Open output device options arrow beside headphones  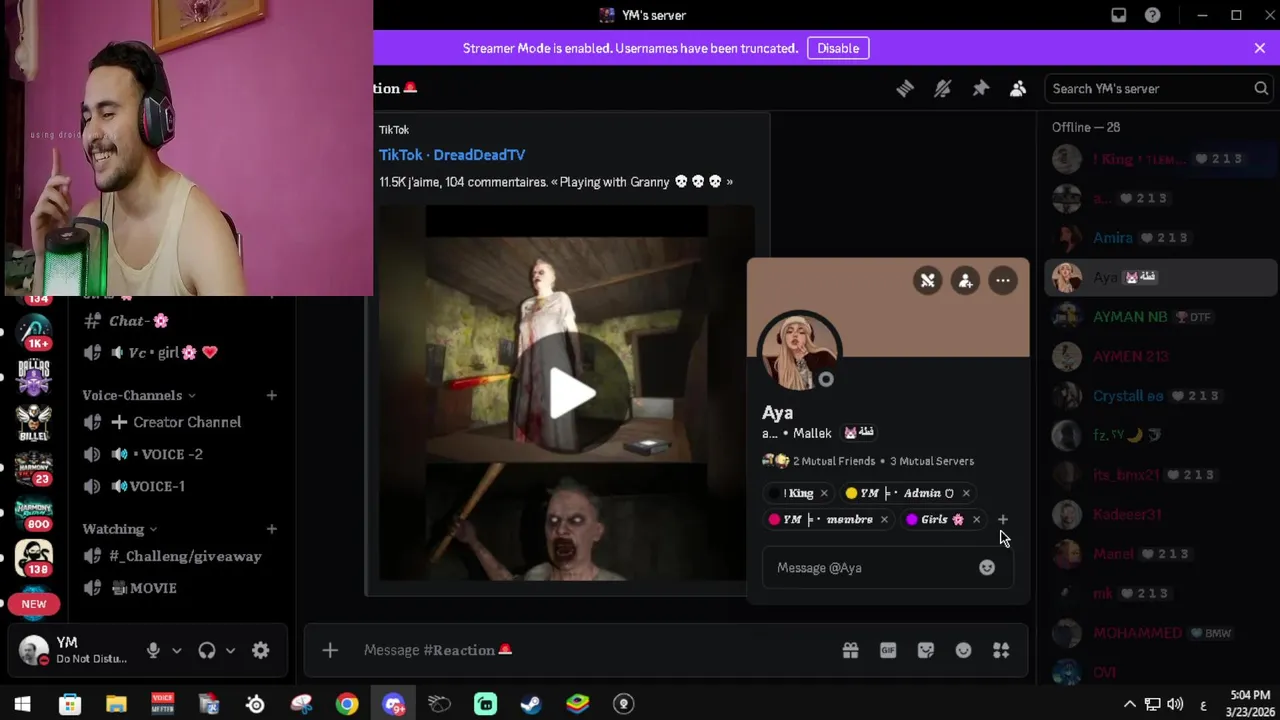pyautogui.click(x=230, y=650)
